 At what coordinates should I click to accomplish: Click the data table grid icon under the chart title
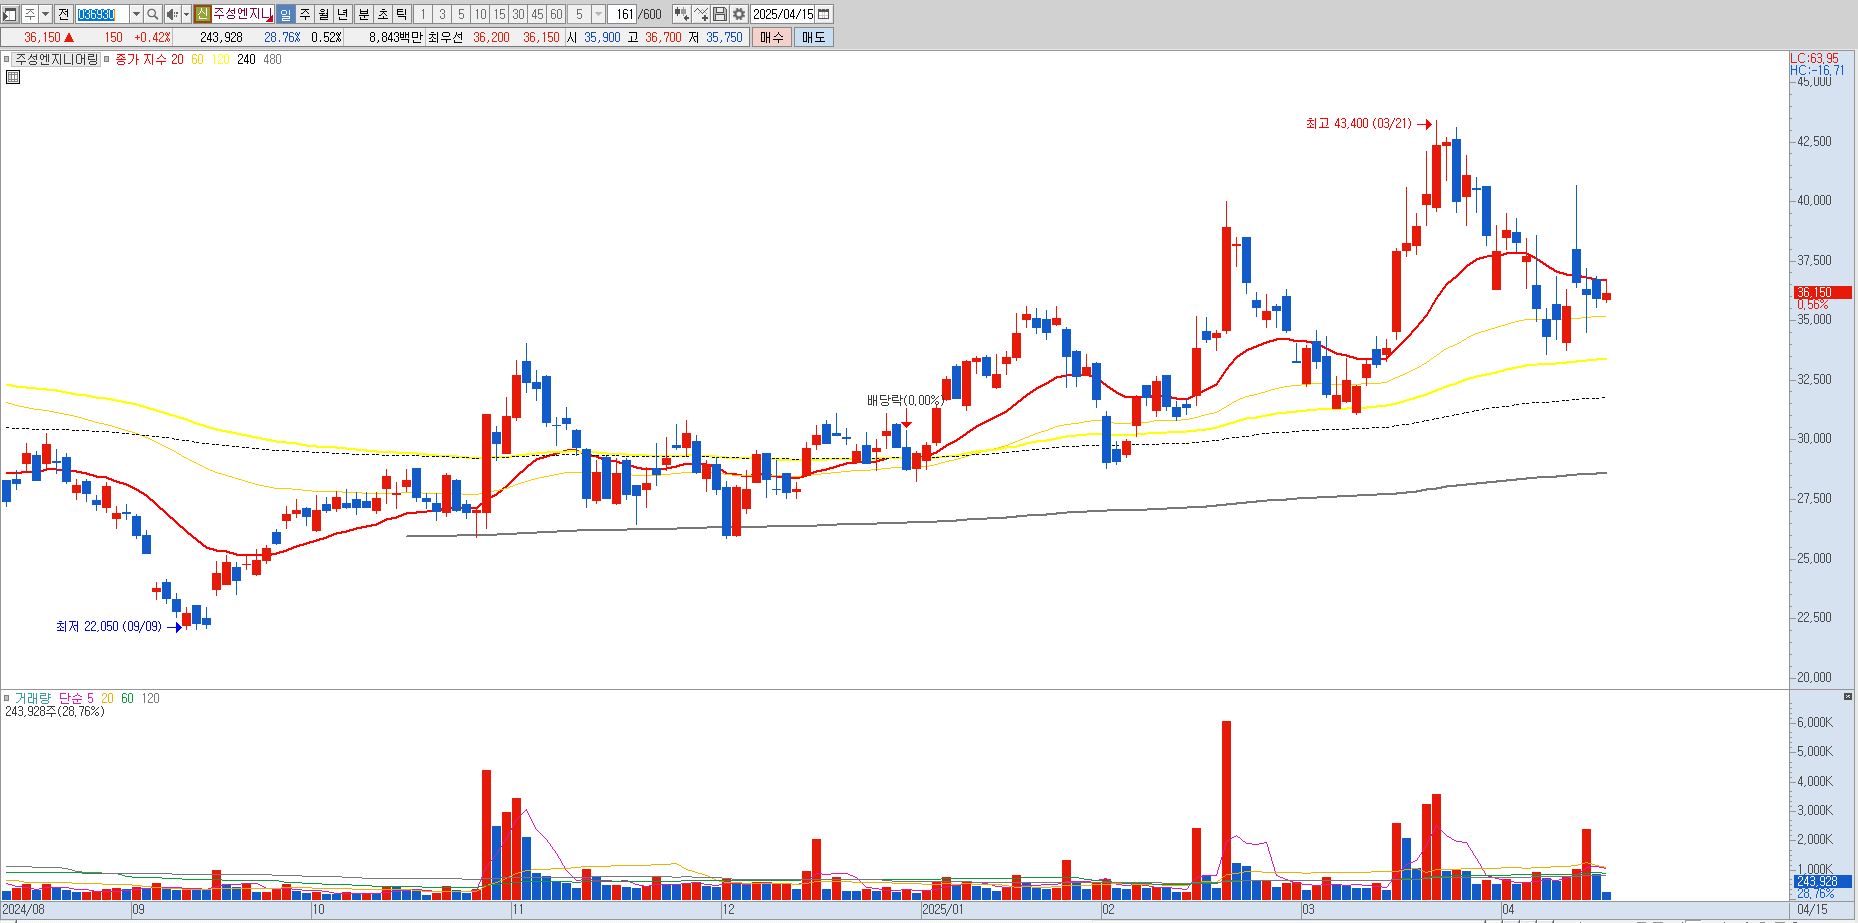pyautogui.click(x=12, y=77)
